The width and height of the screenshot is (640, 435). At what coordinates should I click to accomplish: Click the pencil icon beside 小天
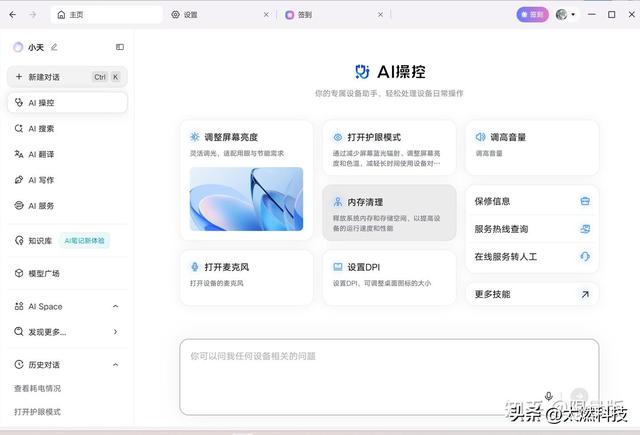coord(55,47)
